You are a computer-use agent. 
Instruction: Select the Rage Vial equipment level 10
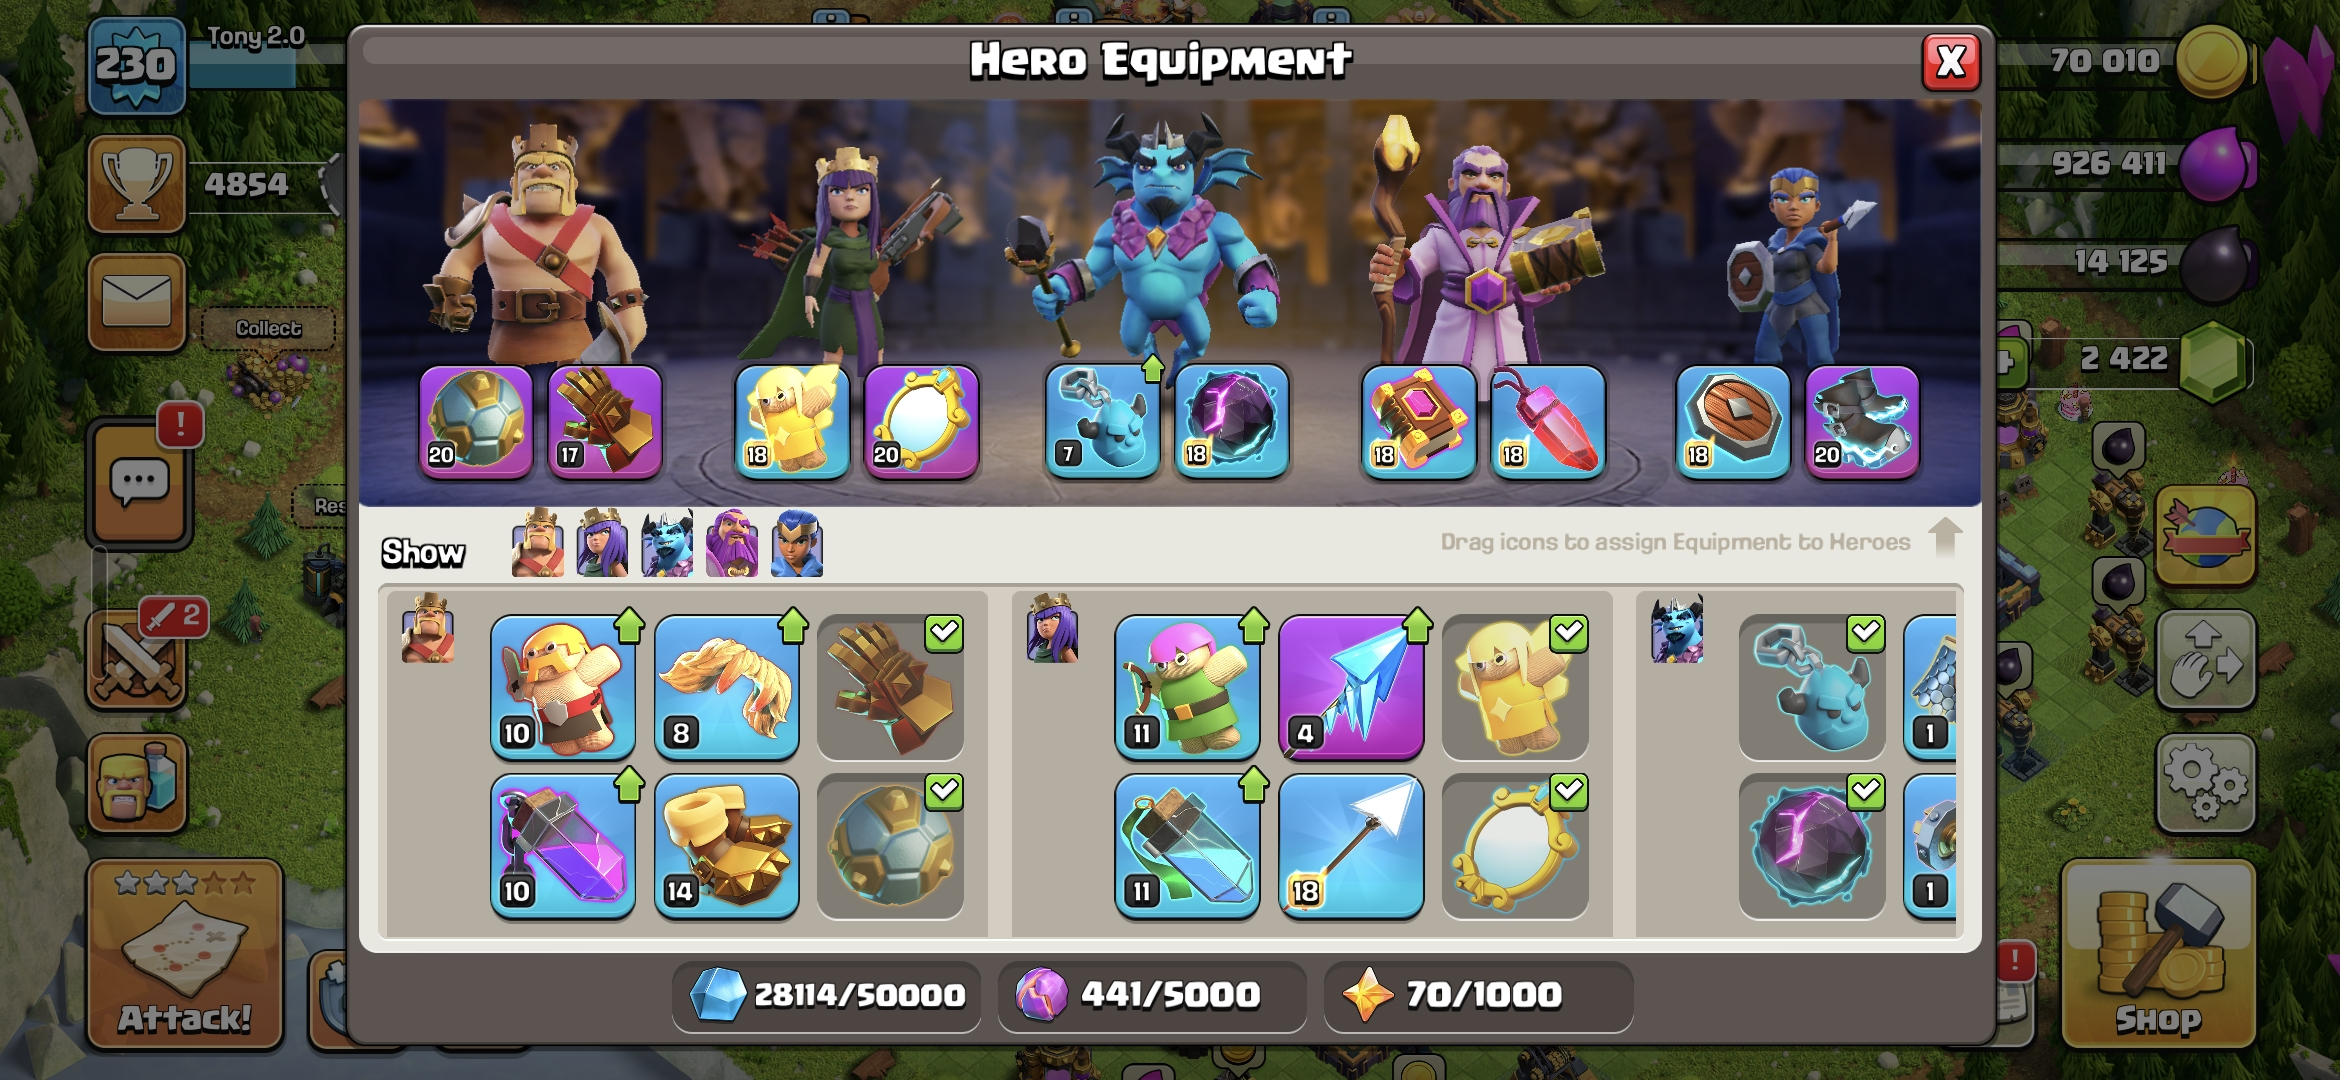[563, 846]
